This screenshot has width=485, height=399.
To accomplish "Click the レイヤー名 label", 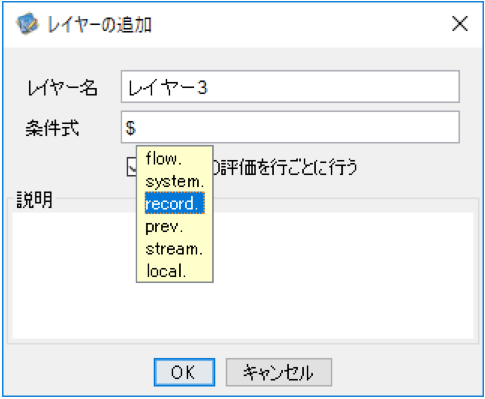I will pos(62,88).
